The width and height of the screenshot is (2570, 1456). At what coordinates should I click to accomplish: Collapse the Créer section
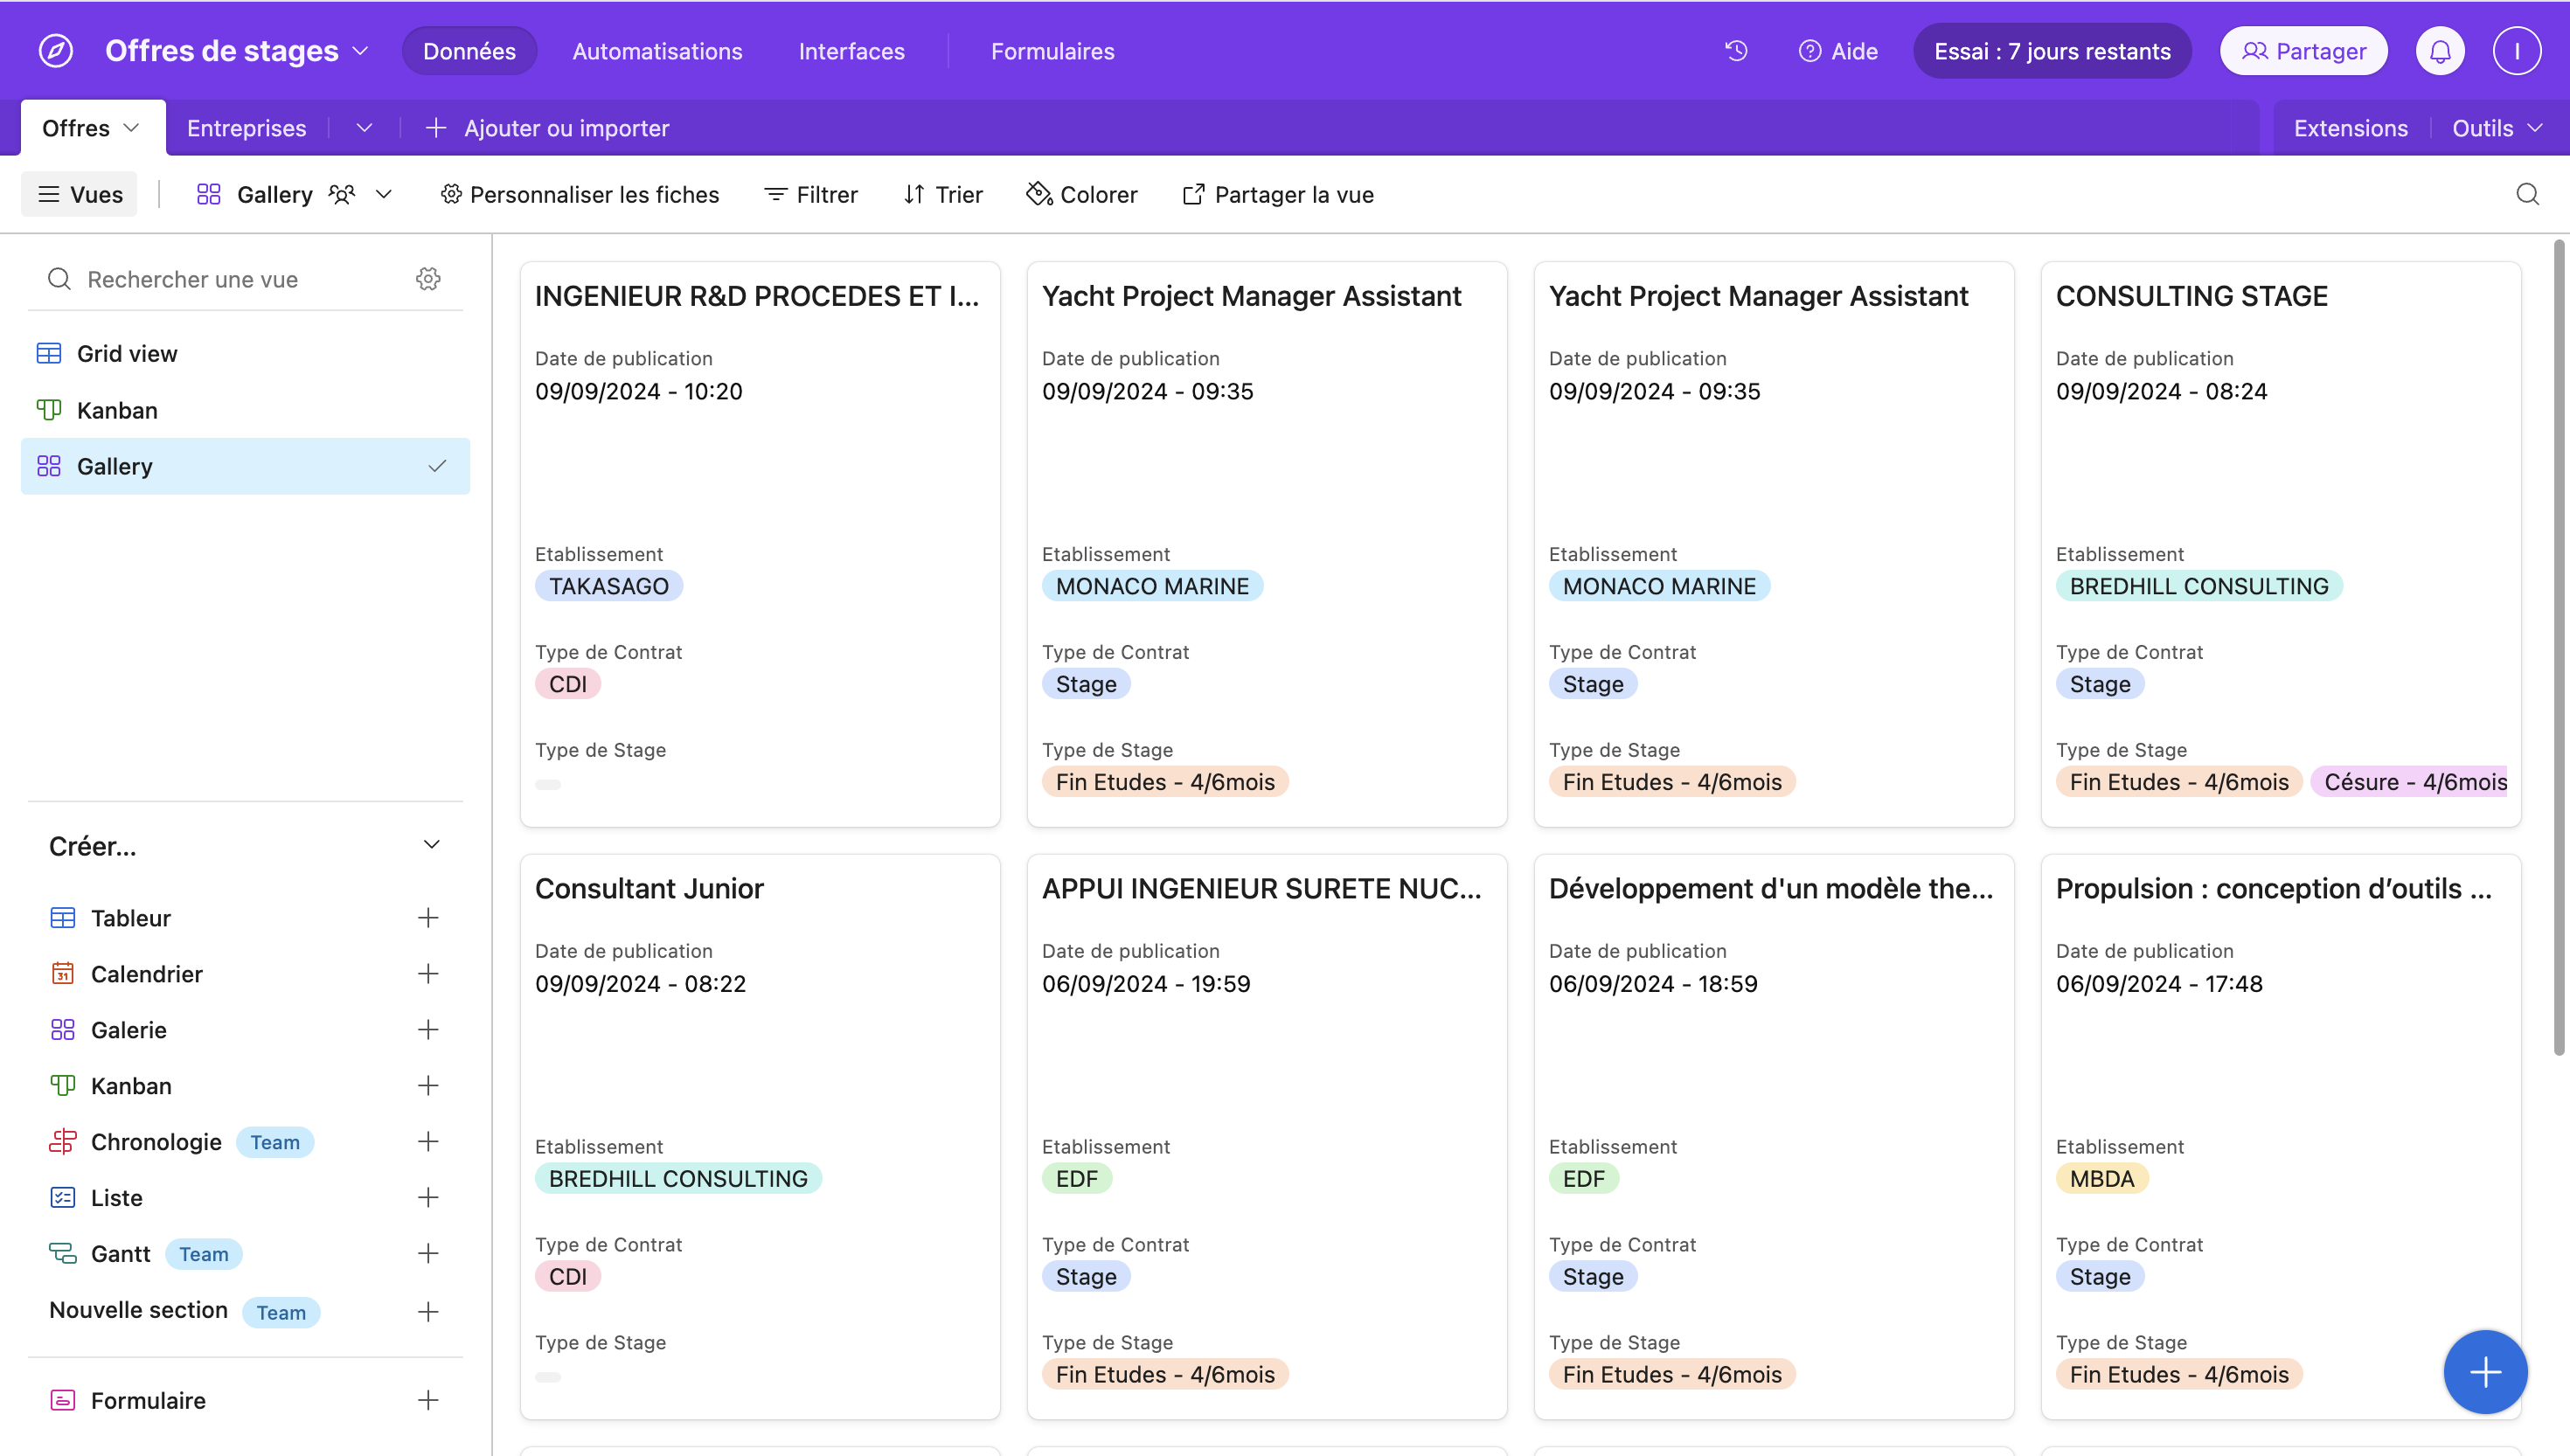click(x=431, y=845)
